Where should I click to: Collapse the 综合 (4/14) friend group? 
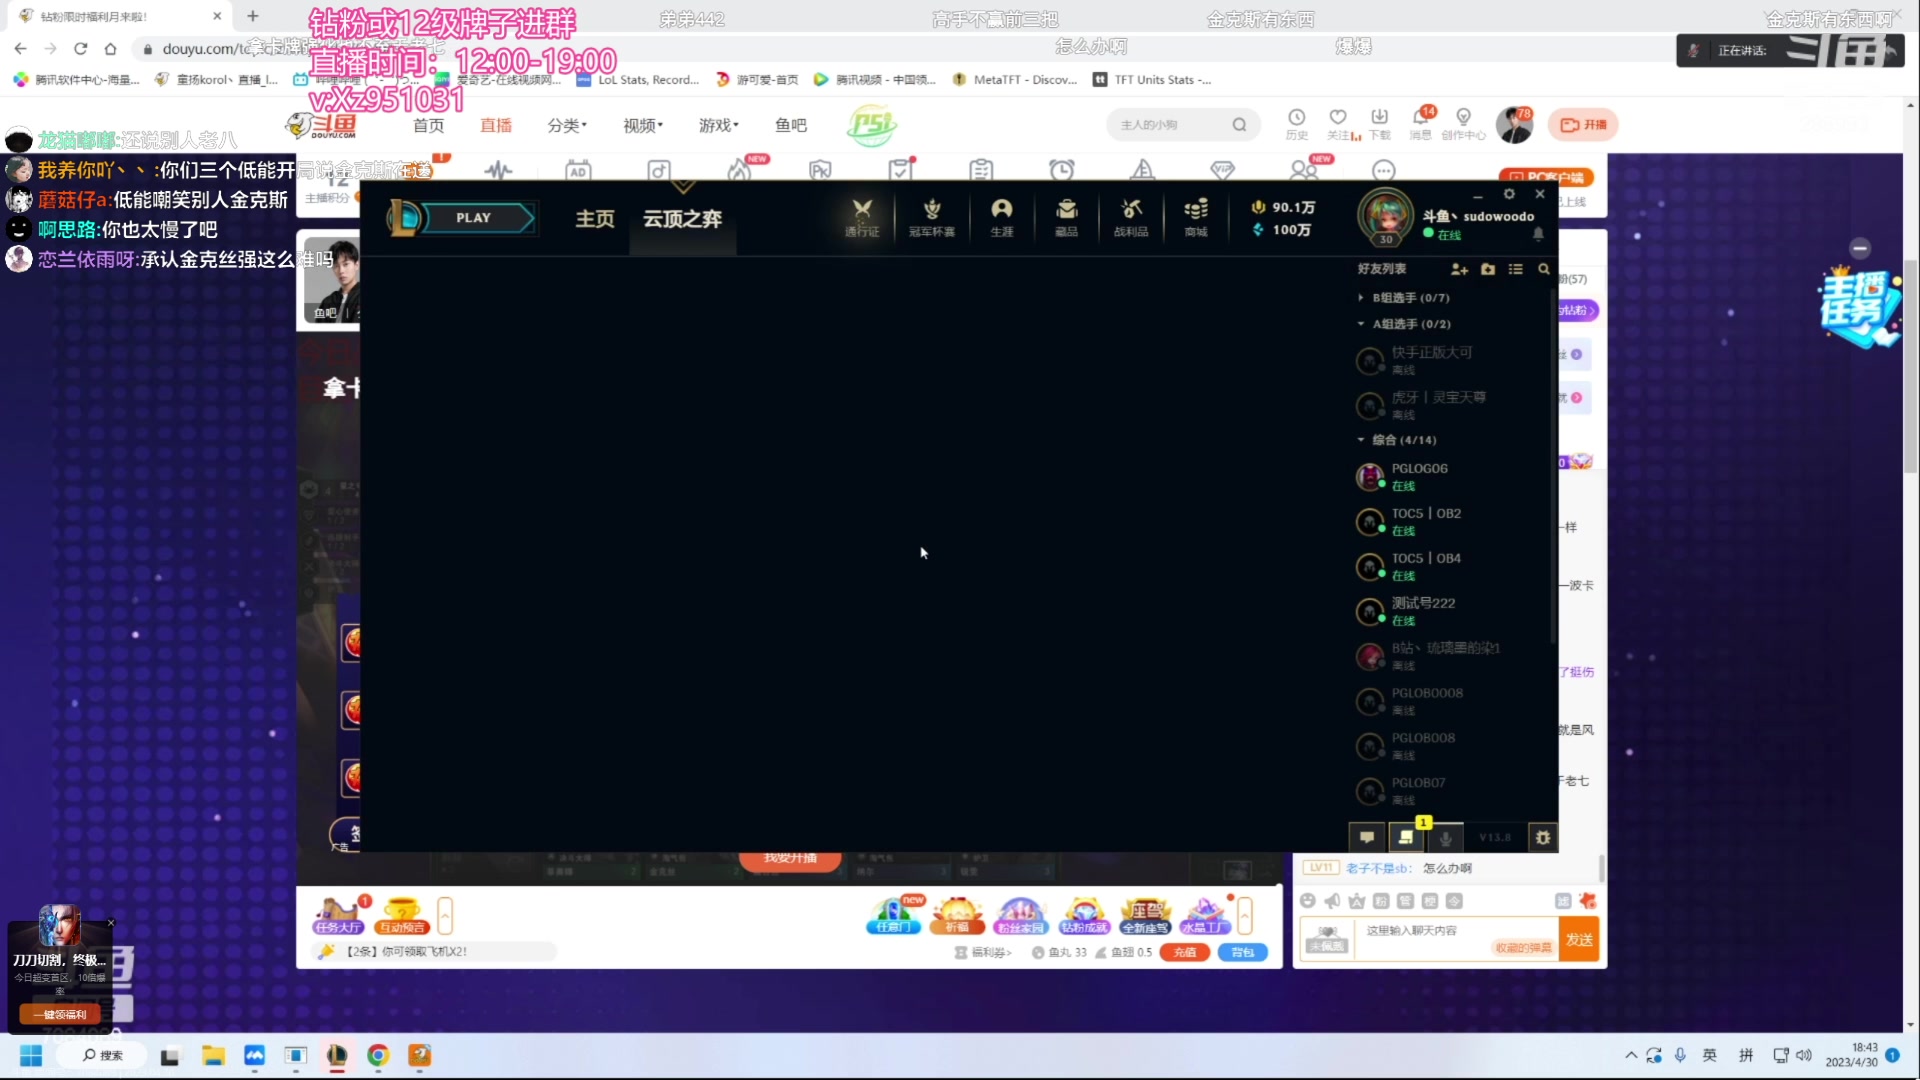tap(1360, 440)
